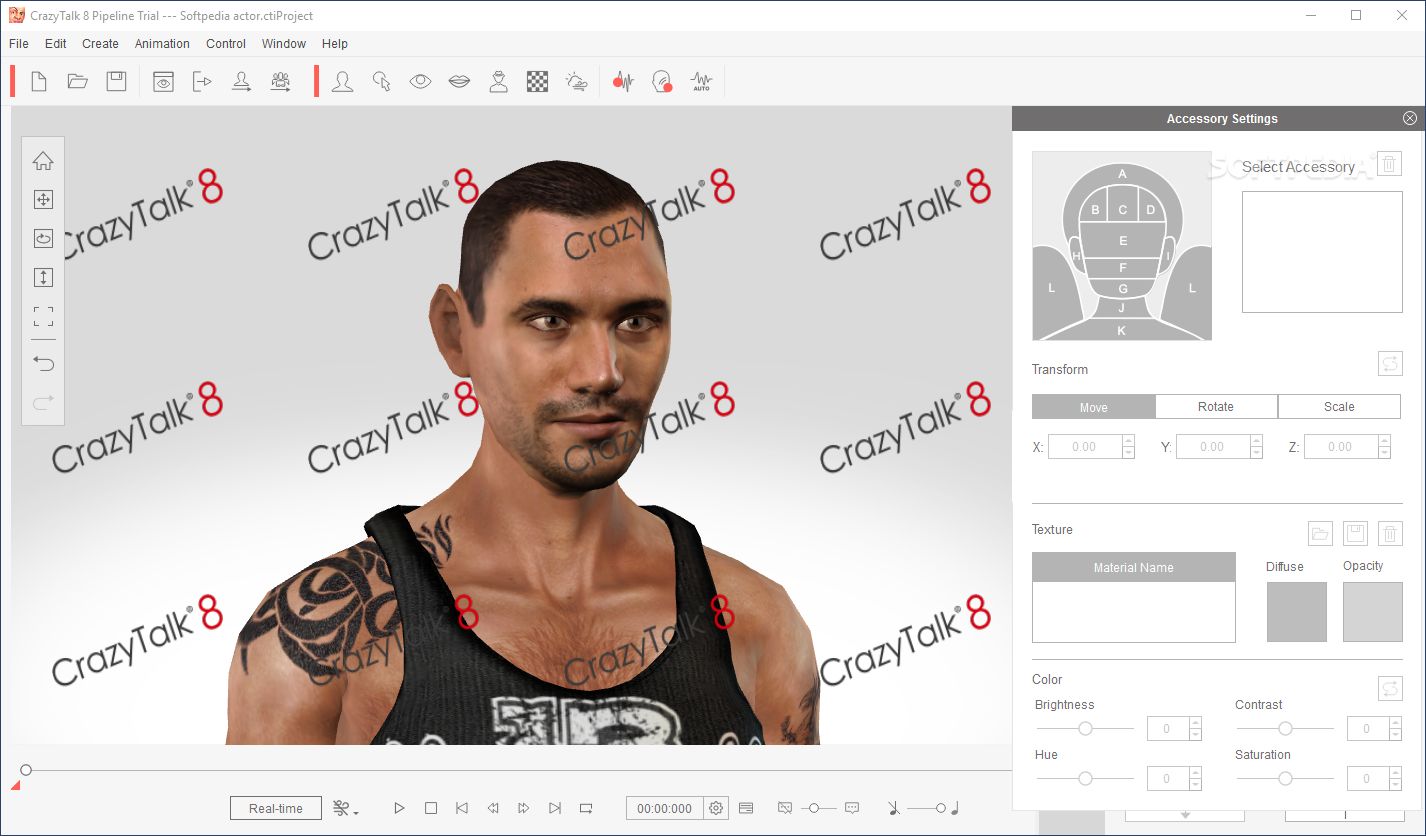This screenshot has width=1426, height=836.
Task: Click the AUTO motion waveform icon
Action: [x=701, y=82]
